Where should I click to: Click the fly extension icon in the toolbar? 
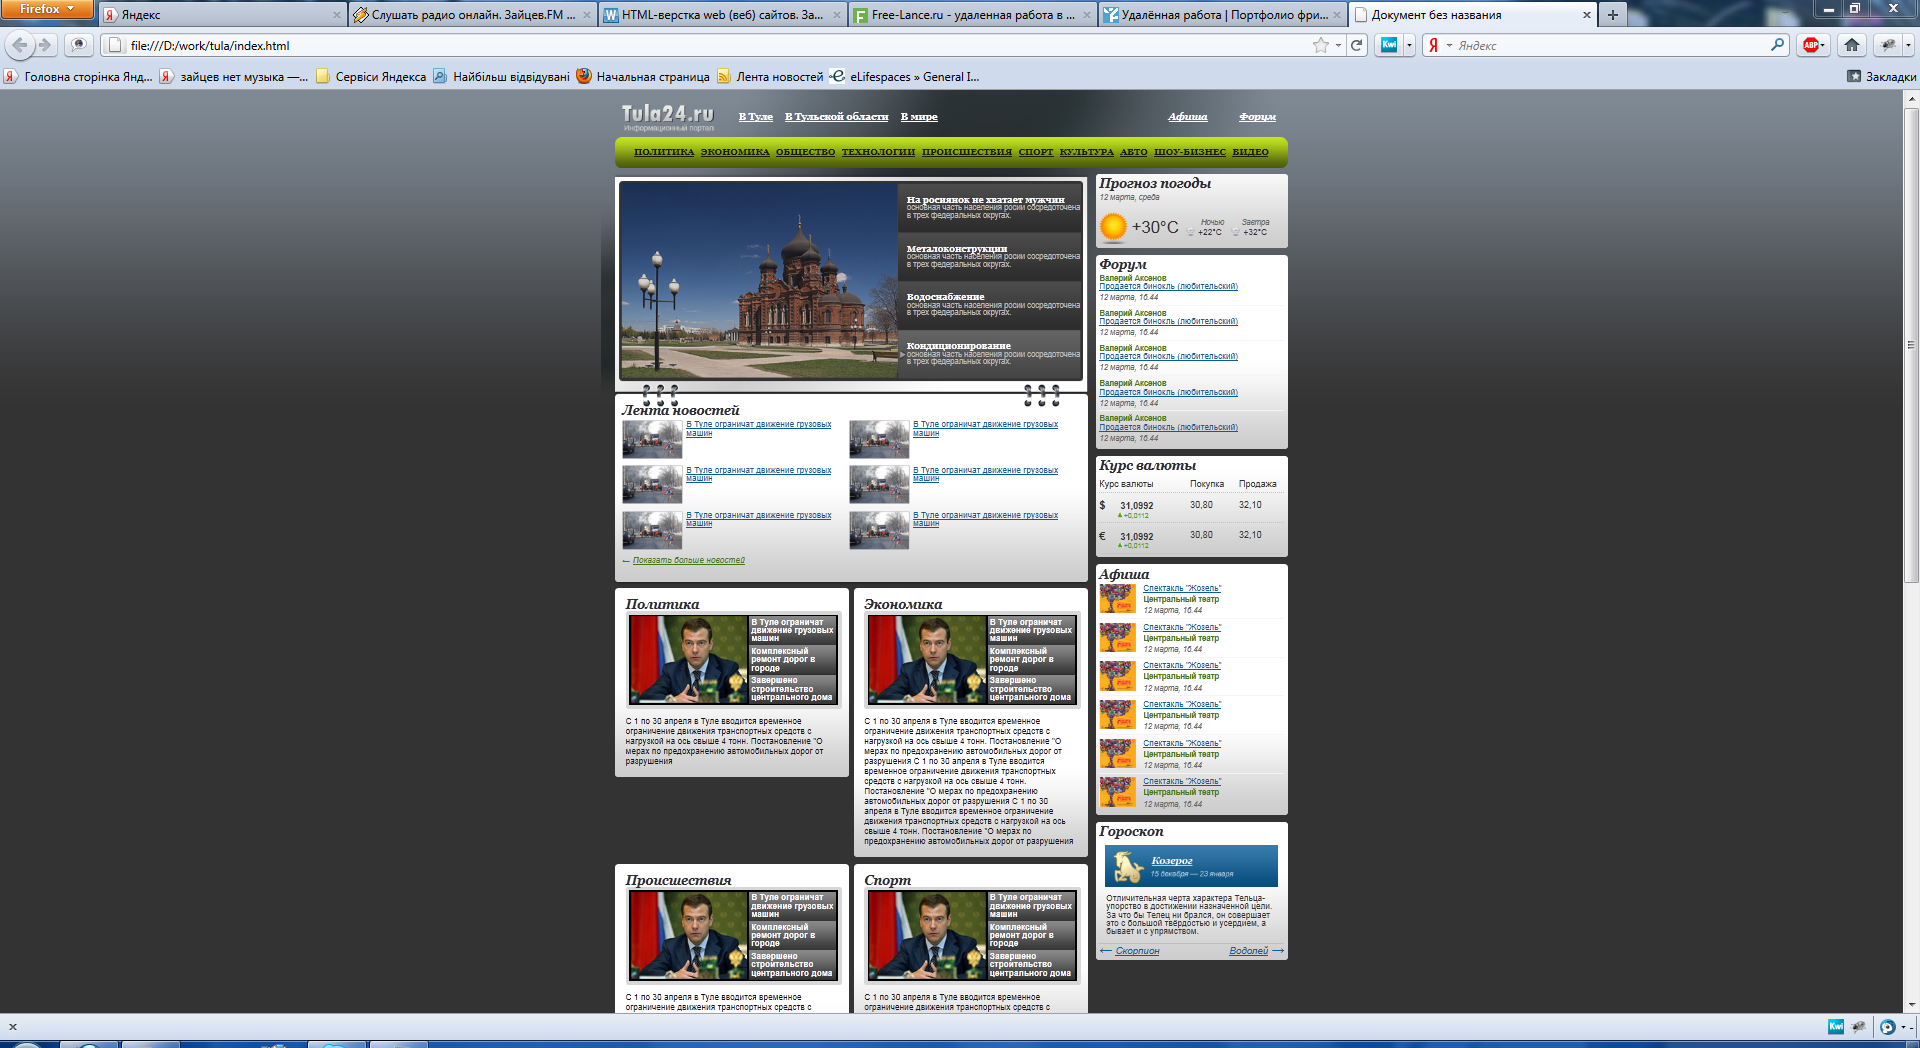1888,45
